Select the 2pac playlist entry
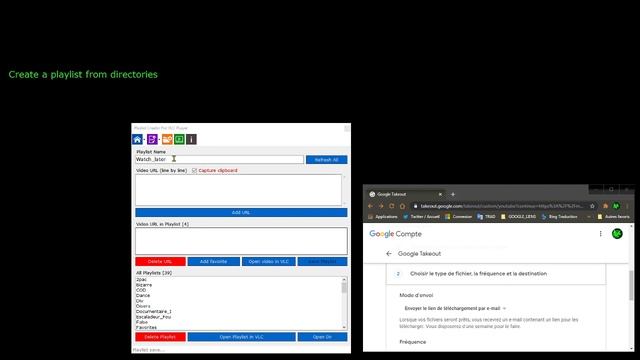The image size is (640, 360). tap(141, 280)
